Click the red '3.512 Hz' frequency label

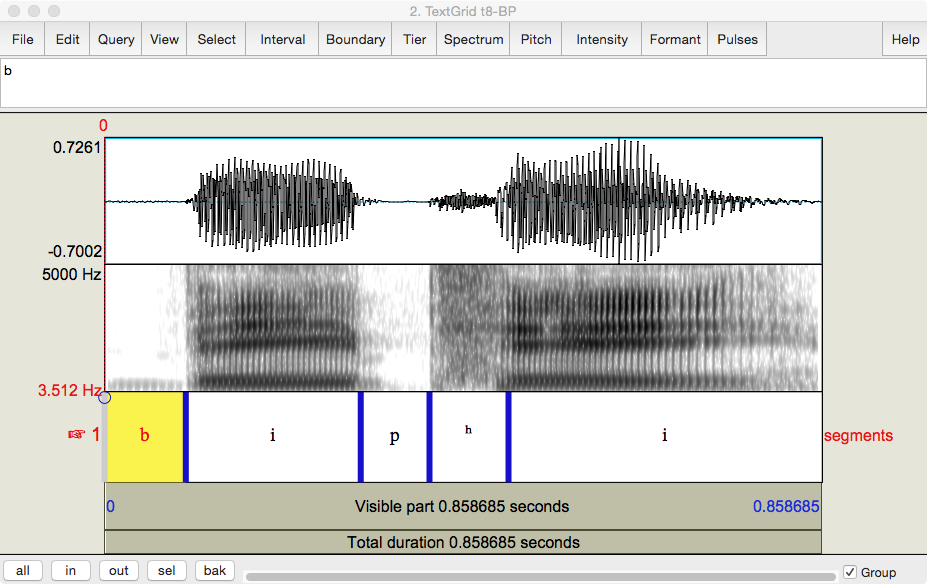click(70, 390)
